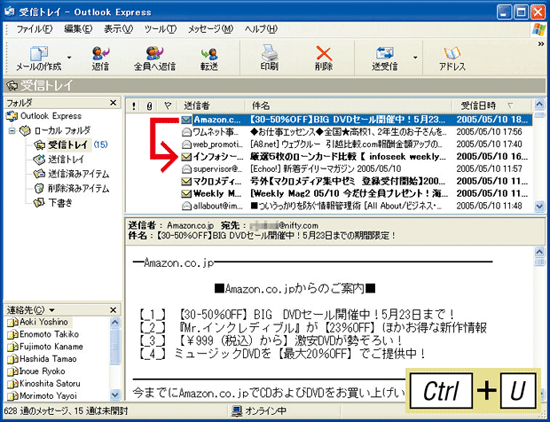Click the 受信トレイ folder banner icon
Screen dimensions: 550x422
click(12, 86)
